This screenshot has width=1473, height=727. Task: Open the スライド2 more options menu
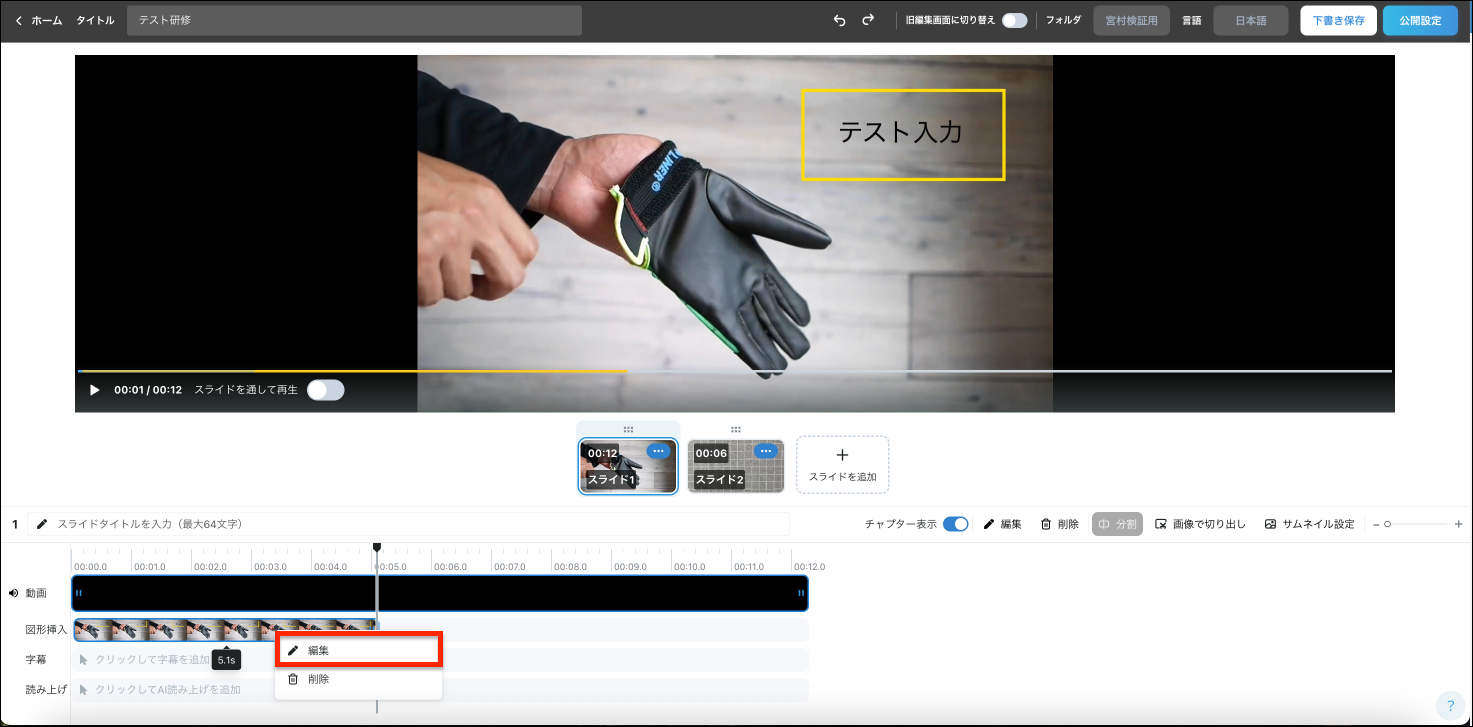766,451
